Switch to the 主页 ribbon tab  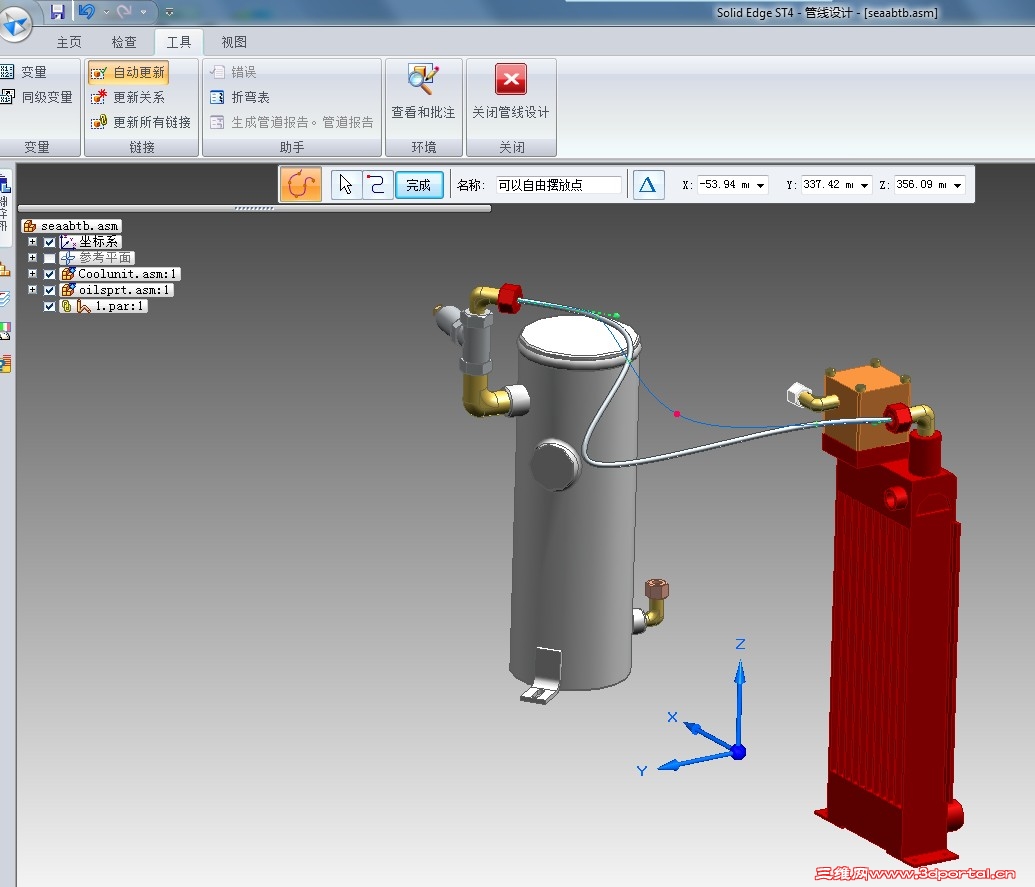69,42
